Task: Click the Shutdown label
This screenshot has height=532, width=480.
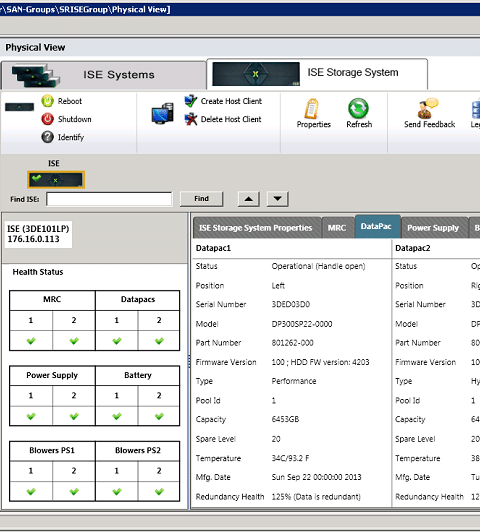Action: click(75, 119)
